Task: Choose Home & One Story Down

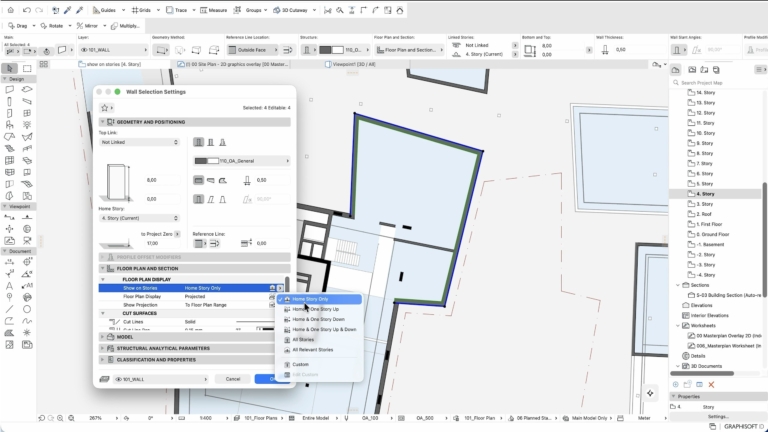Action: [x=320, y=319]
